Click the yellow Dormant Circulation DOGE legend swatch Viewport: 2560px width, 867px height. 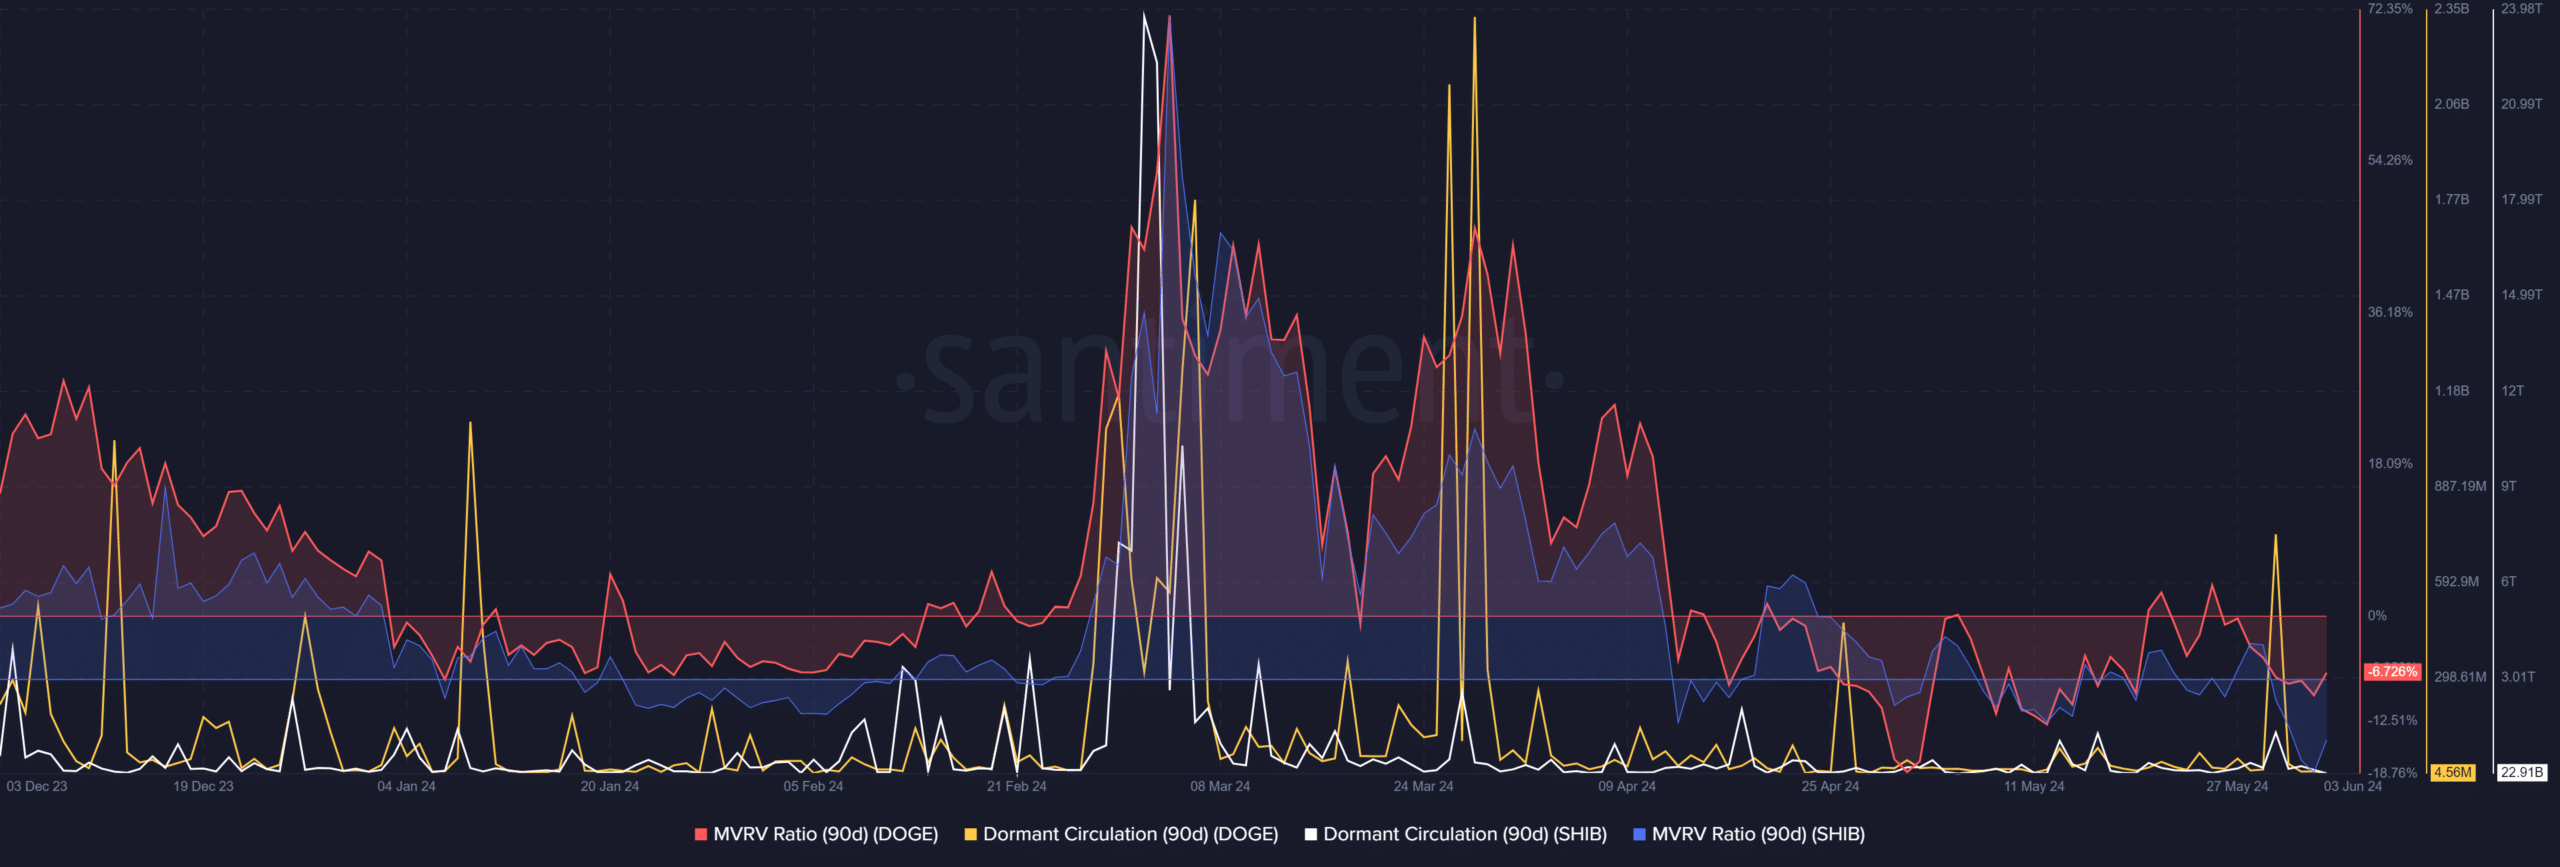tap(970, 834)
